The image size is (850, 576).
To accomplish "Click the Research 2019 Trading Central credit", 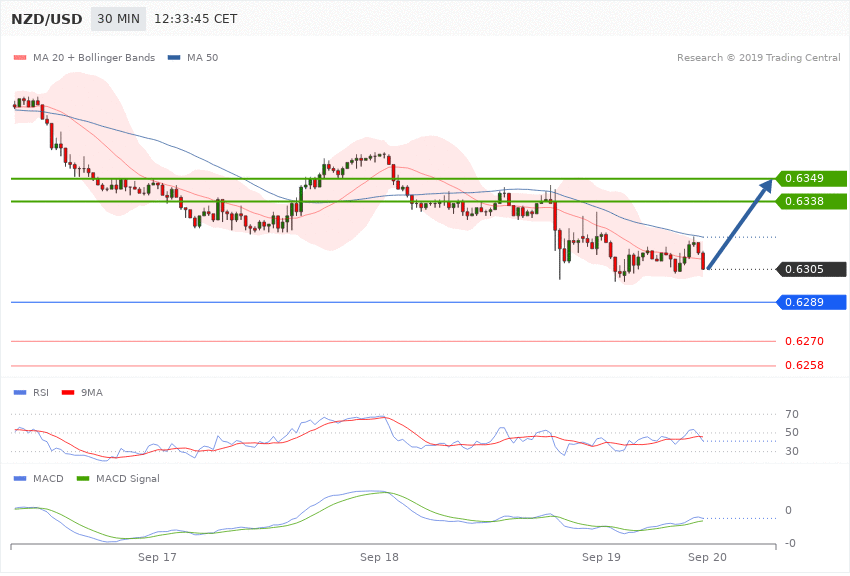I will pyautogui.click(x=758, y=57).
